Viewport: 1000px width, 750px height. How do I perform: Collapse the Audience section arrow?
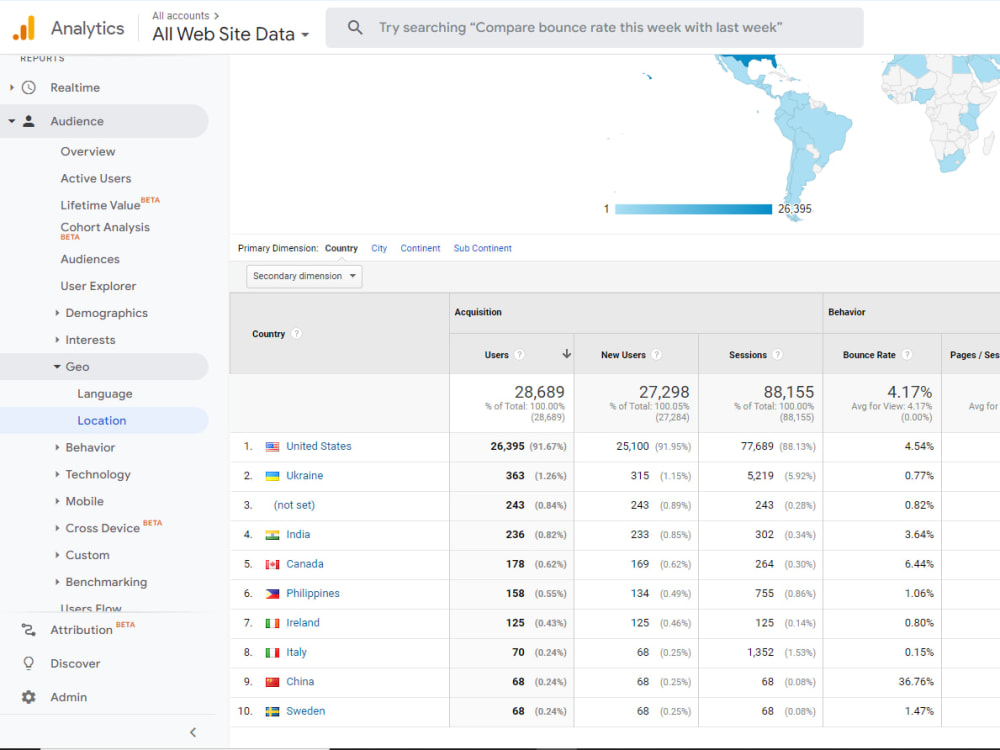(x=11, y=121)
